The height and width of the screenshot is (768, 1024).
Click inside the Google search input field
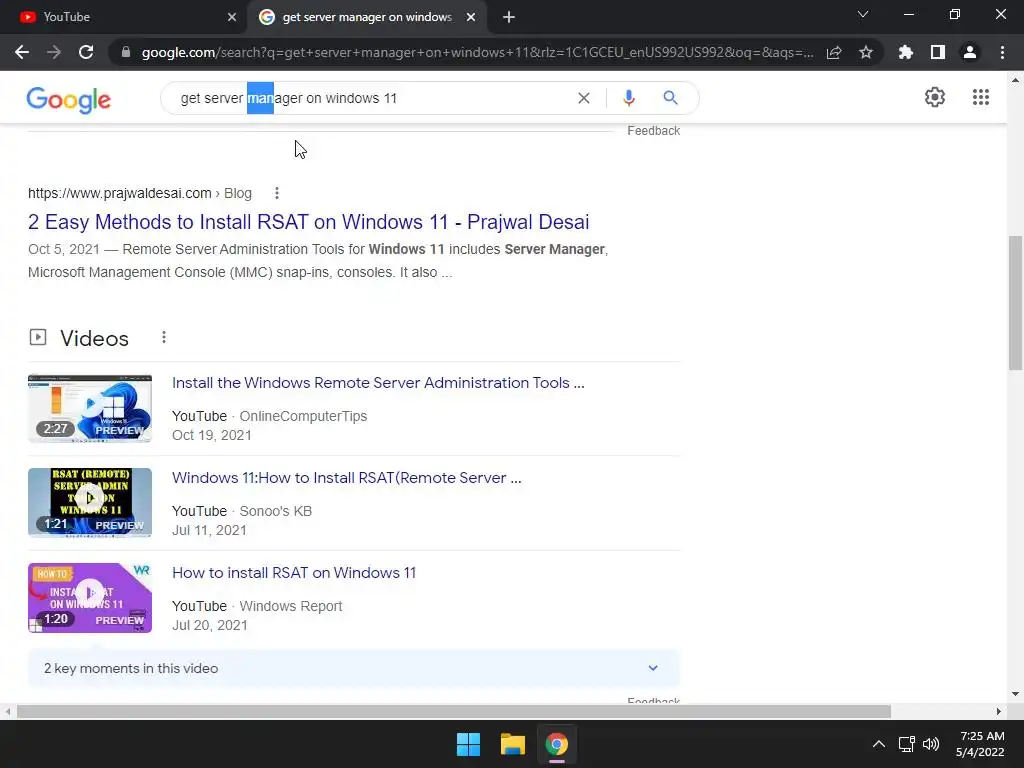point(372,98)
